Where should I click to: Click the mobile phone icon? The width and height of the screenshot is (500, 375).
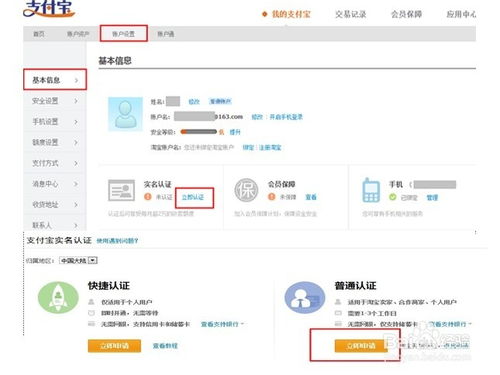[371, 190]
